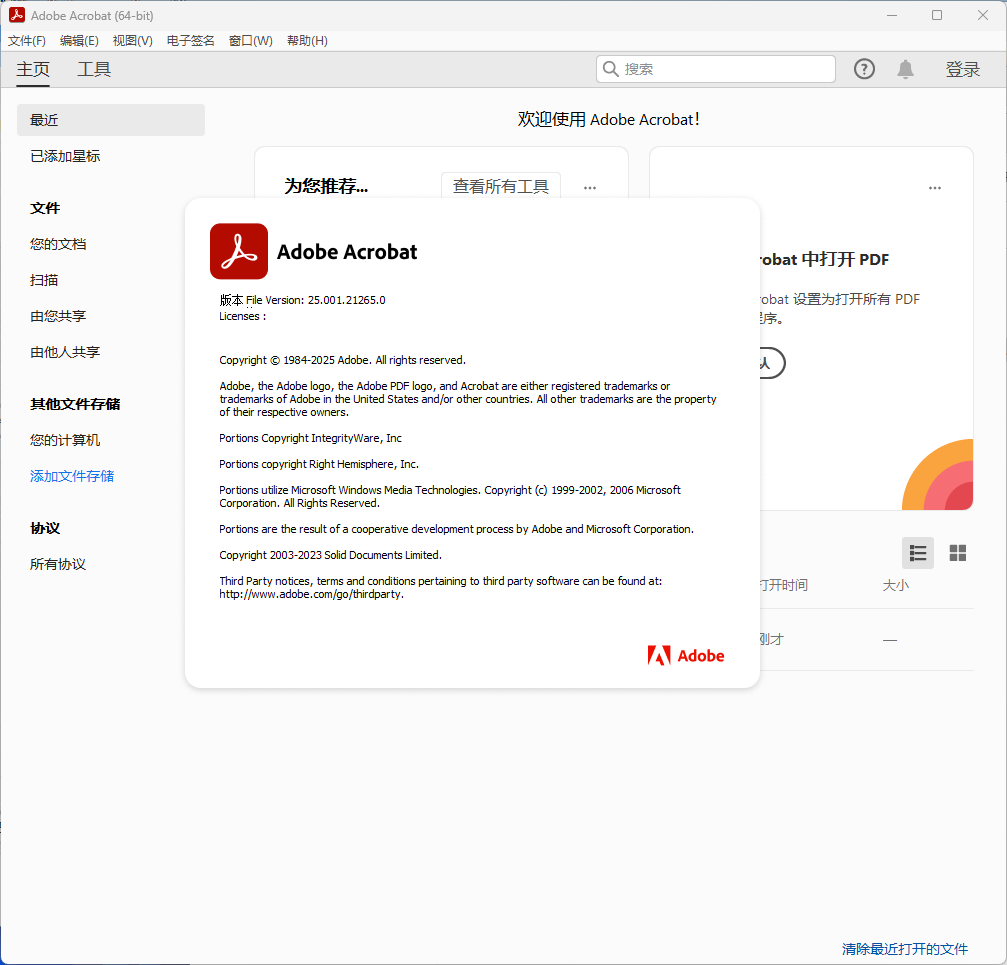Click the help question mark icon
This screenshot has width=1007, height=965.
click(x=864, y=69)
